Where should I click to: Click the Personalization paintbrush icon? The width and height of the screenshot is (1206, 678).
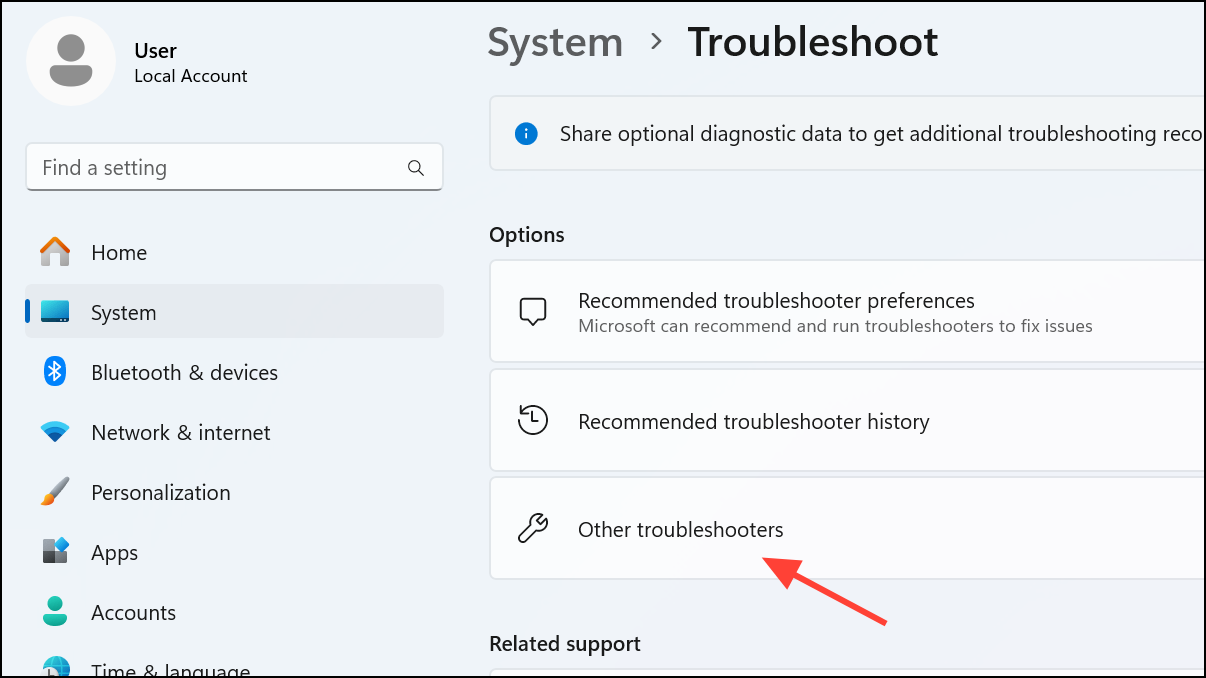click(54, 492)
